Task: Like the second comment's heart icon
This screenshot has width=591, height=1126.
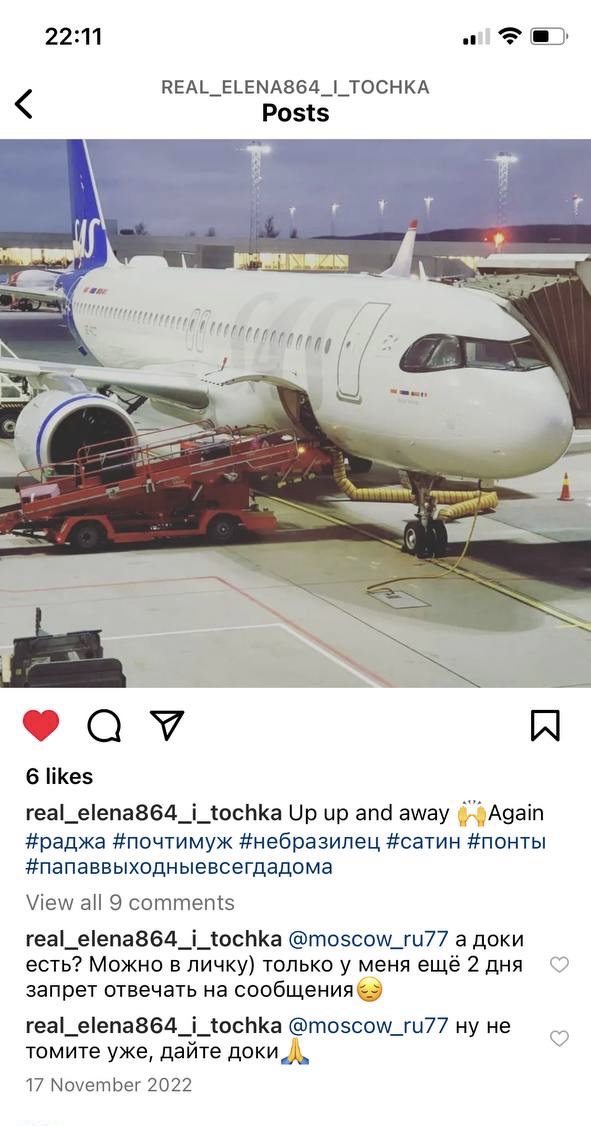Action: [x=559, y=1038]
